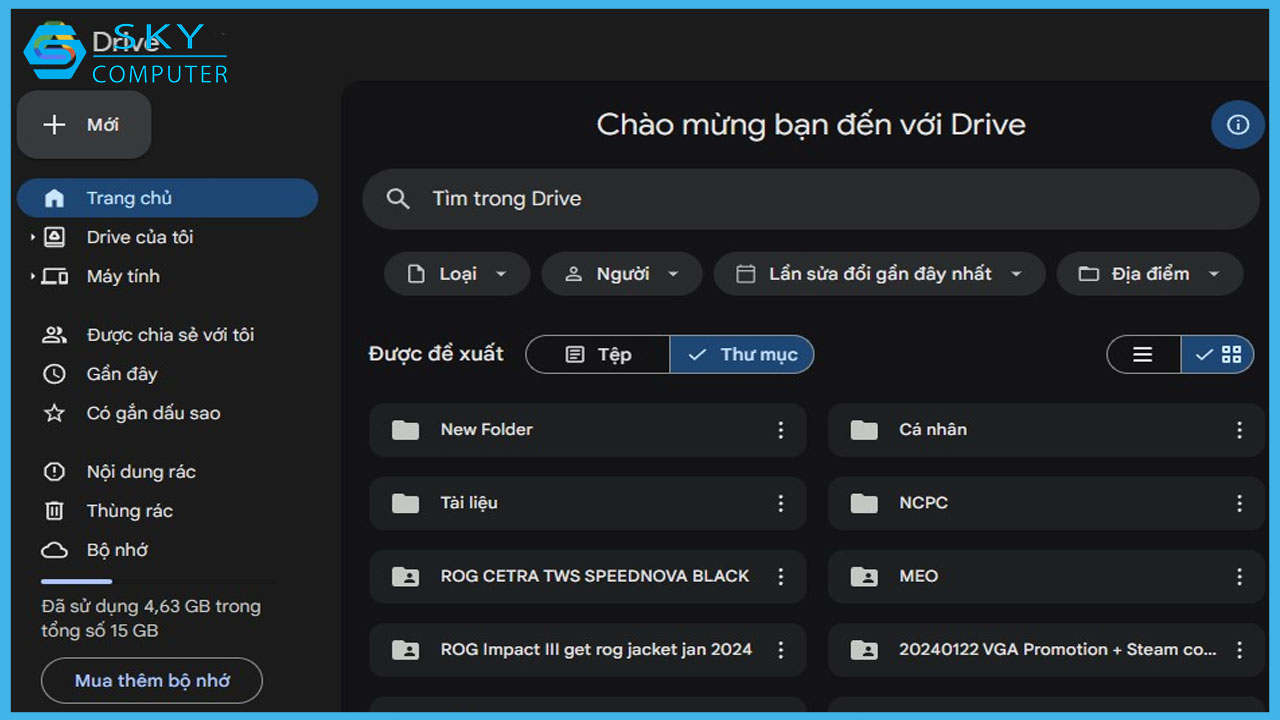Click the Tài liệu folder icon
Image resolution: width=1280 pixels, height=720 pixels.
405,503
